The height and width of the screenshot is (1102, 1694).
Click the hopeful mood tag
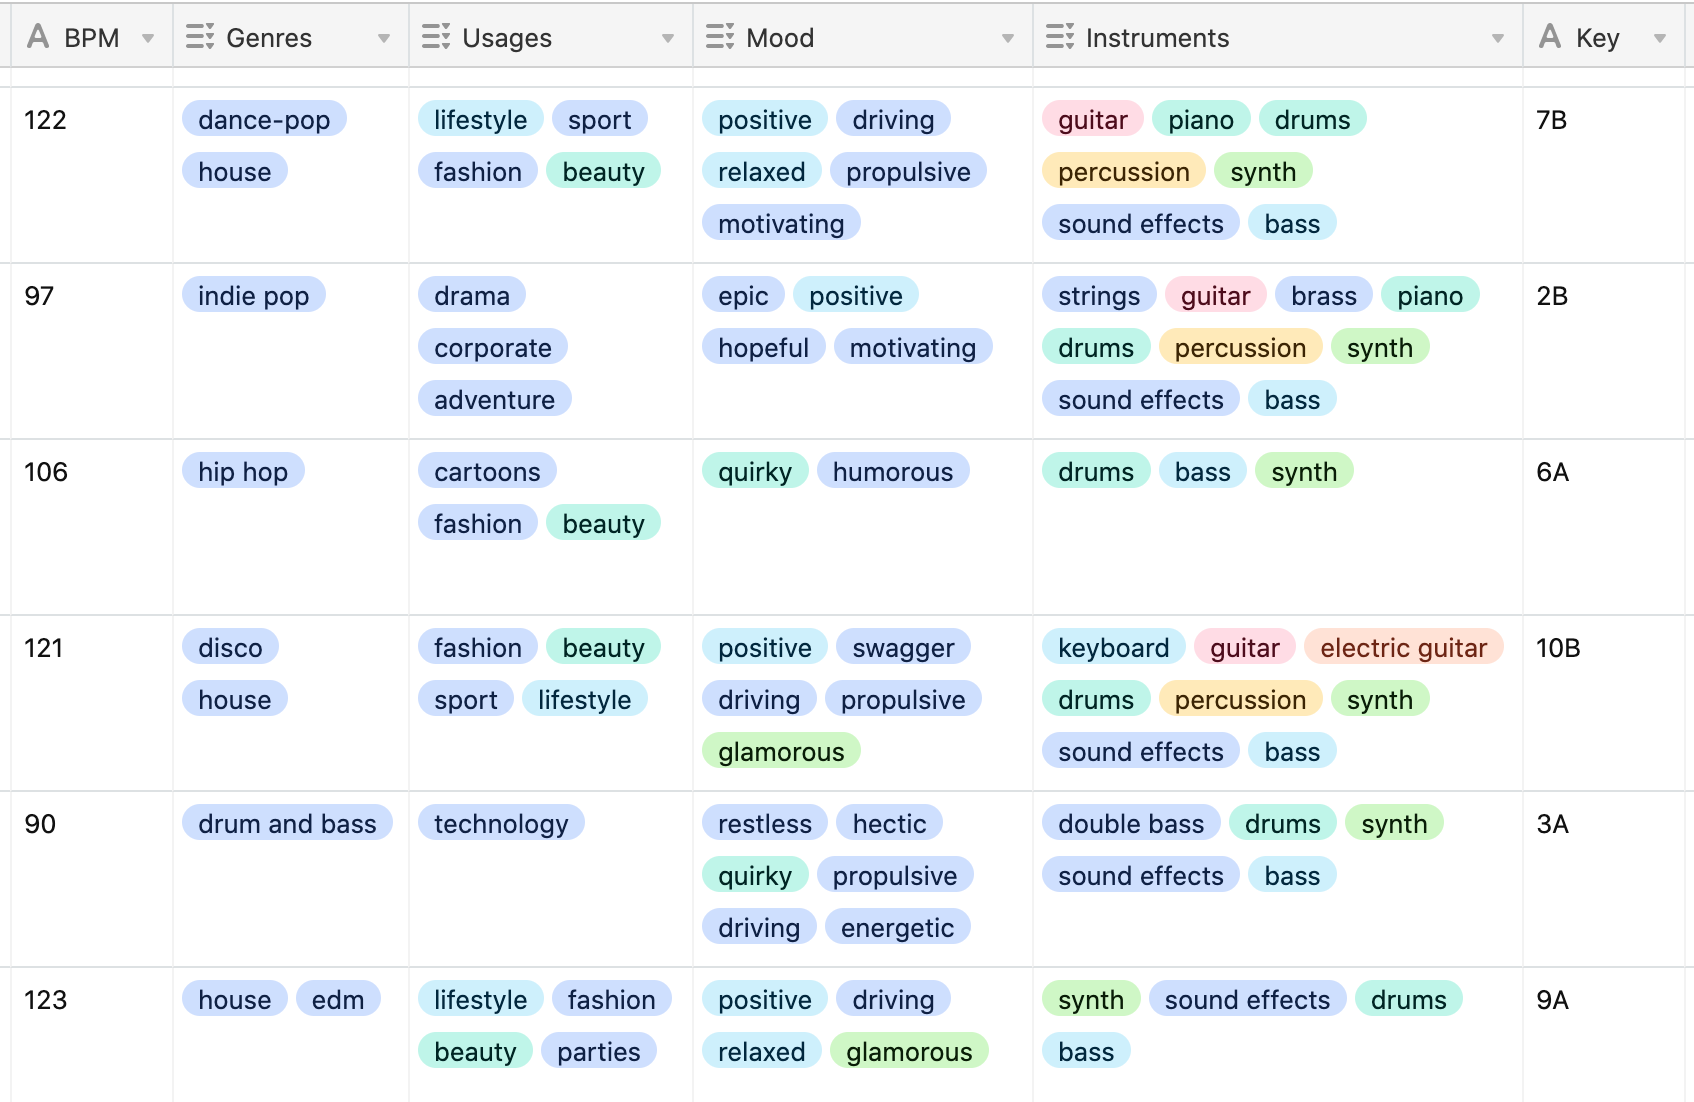(x=763, y=348)
